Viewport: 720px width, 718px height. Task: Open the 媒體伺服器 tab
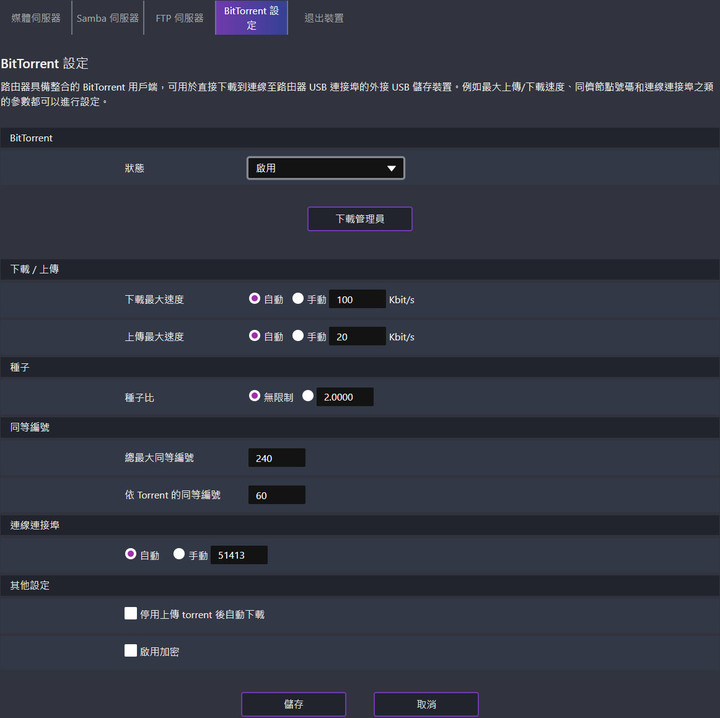coord(36,18)
